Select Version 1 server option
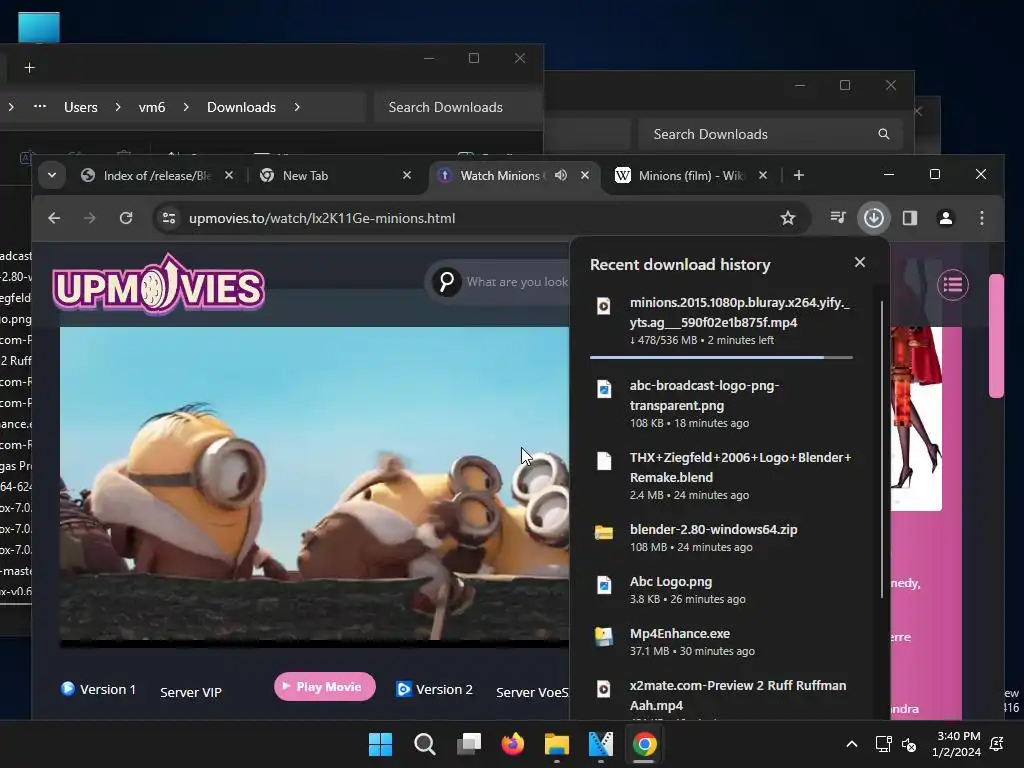This screenshot has width=1024, height=768. point(99,689)
